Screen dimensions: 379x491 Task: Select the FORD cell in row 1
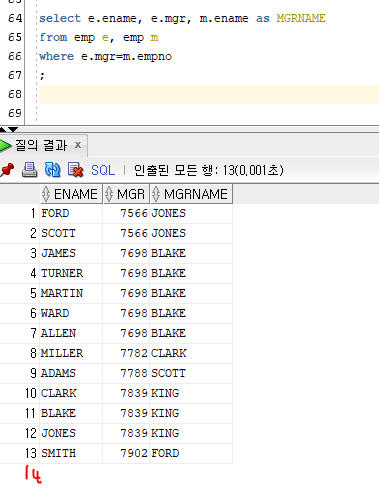pos(71,213)
